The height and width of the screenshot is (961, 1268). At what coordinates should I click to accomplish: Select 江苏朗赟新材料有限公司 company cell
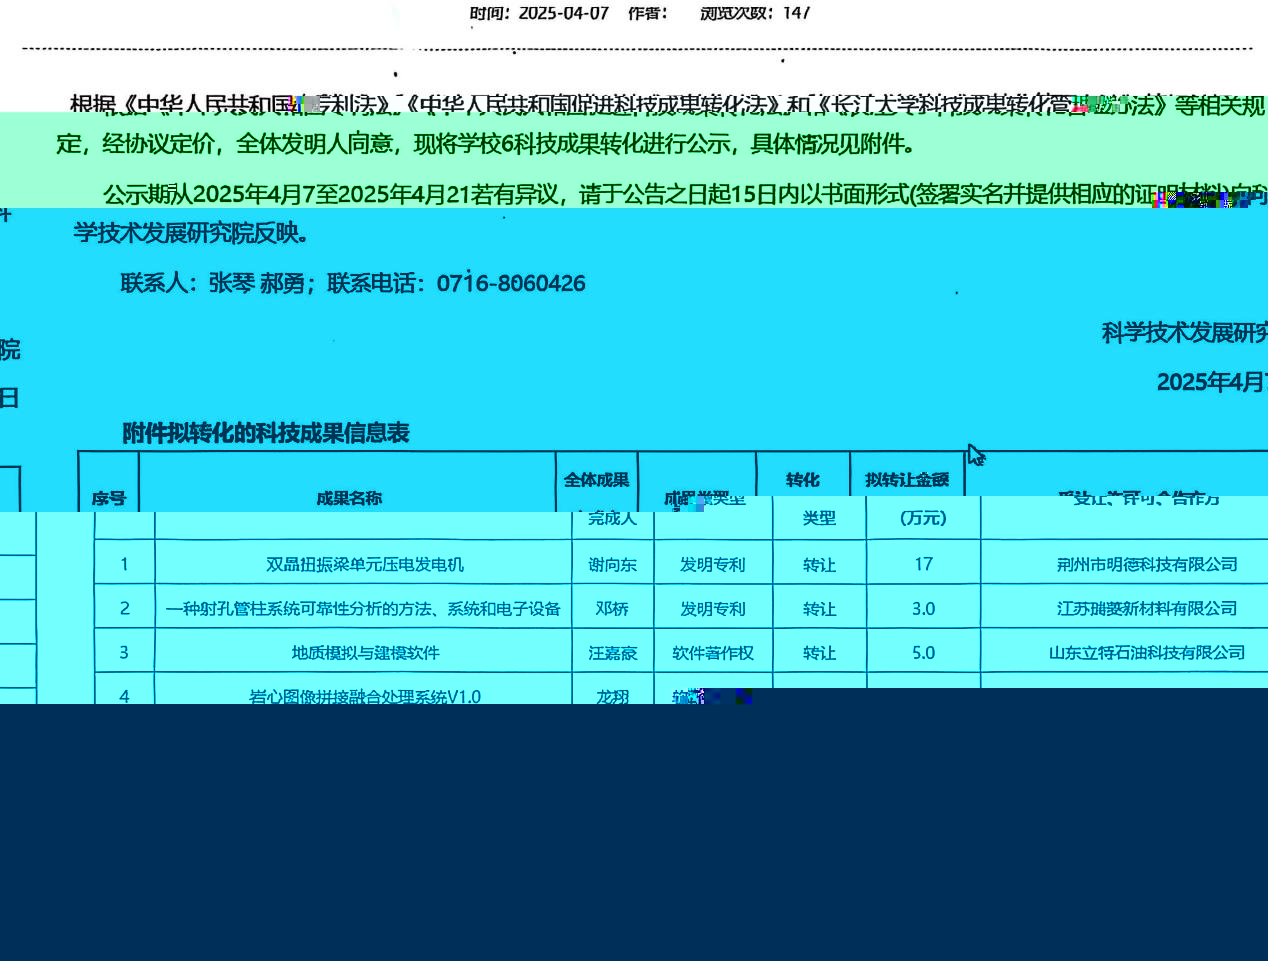point(1147,609)
